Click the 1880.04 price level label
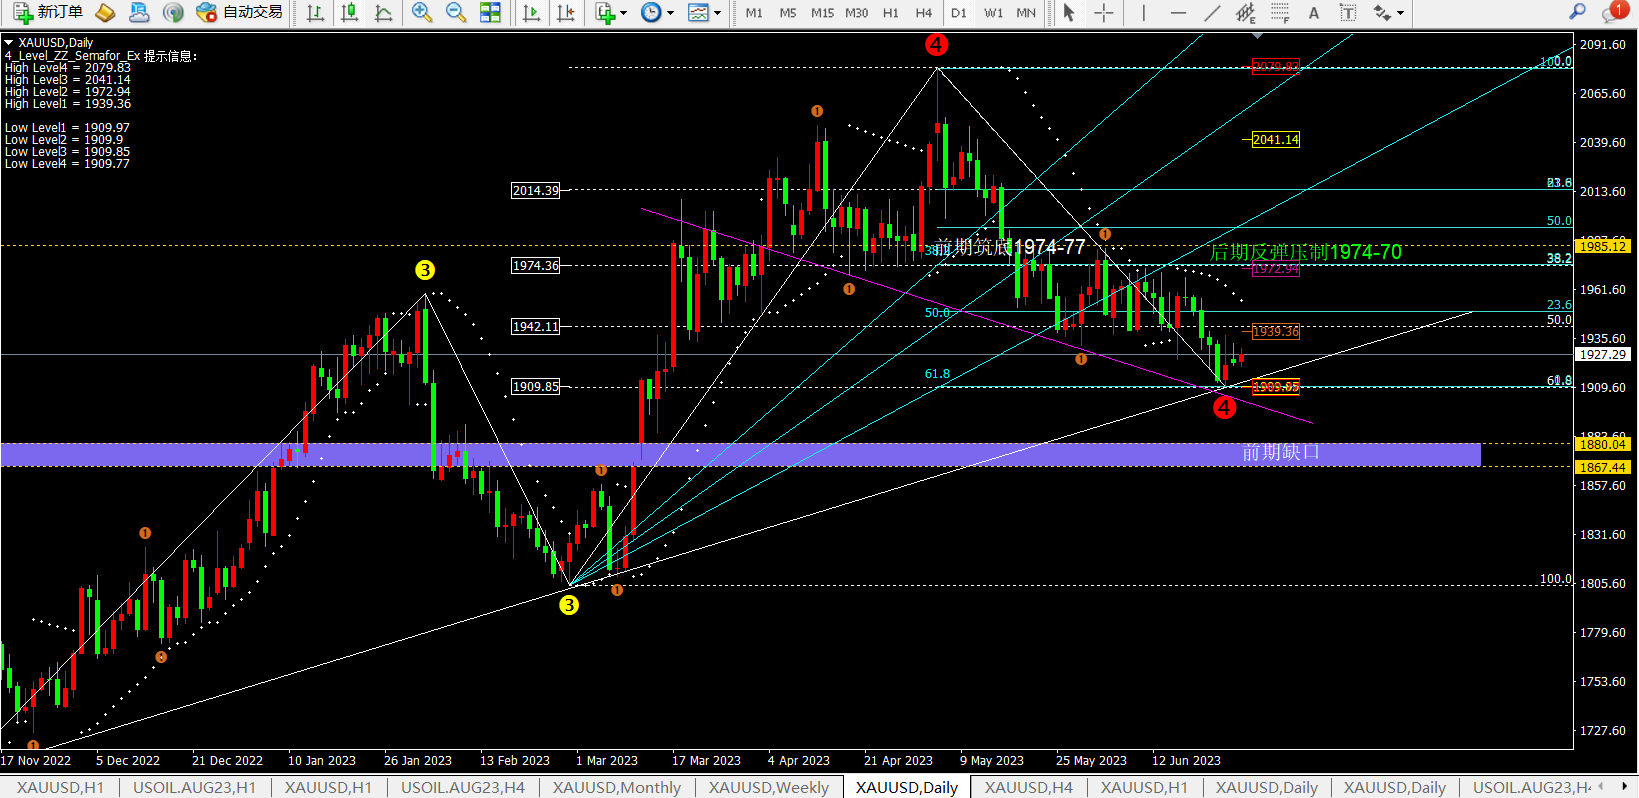 [x=1603, y=444]
